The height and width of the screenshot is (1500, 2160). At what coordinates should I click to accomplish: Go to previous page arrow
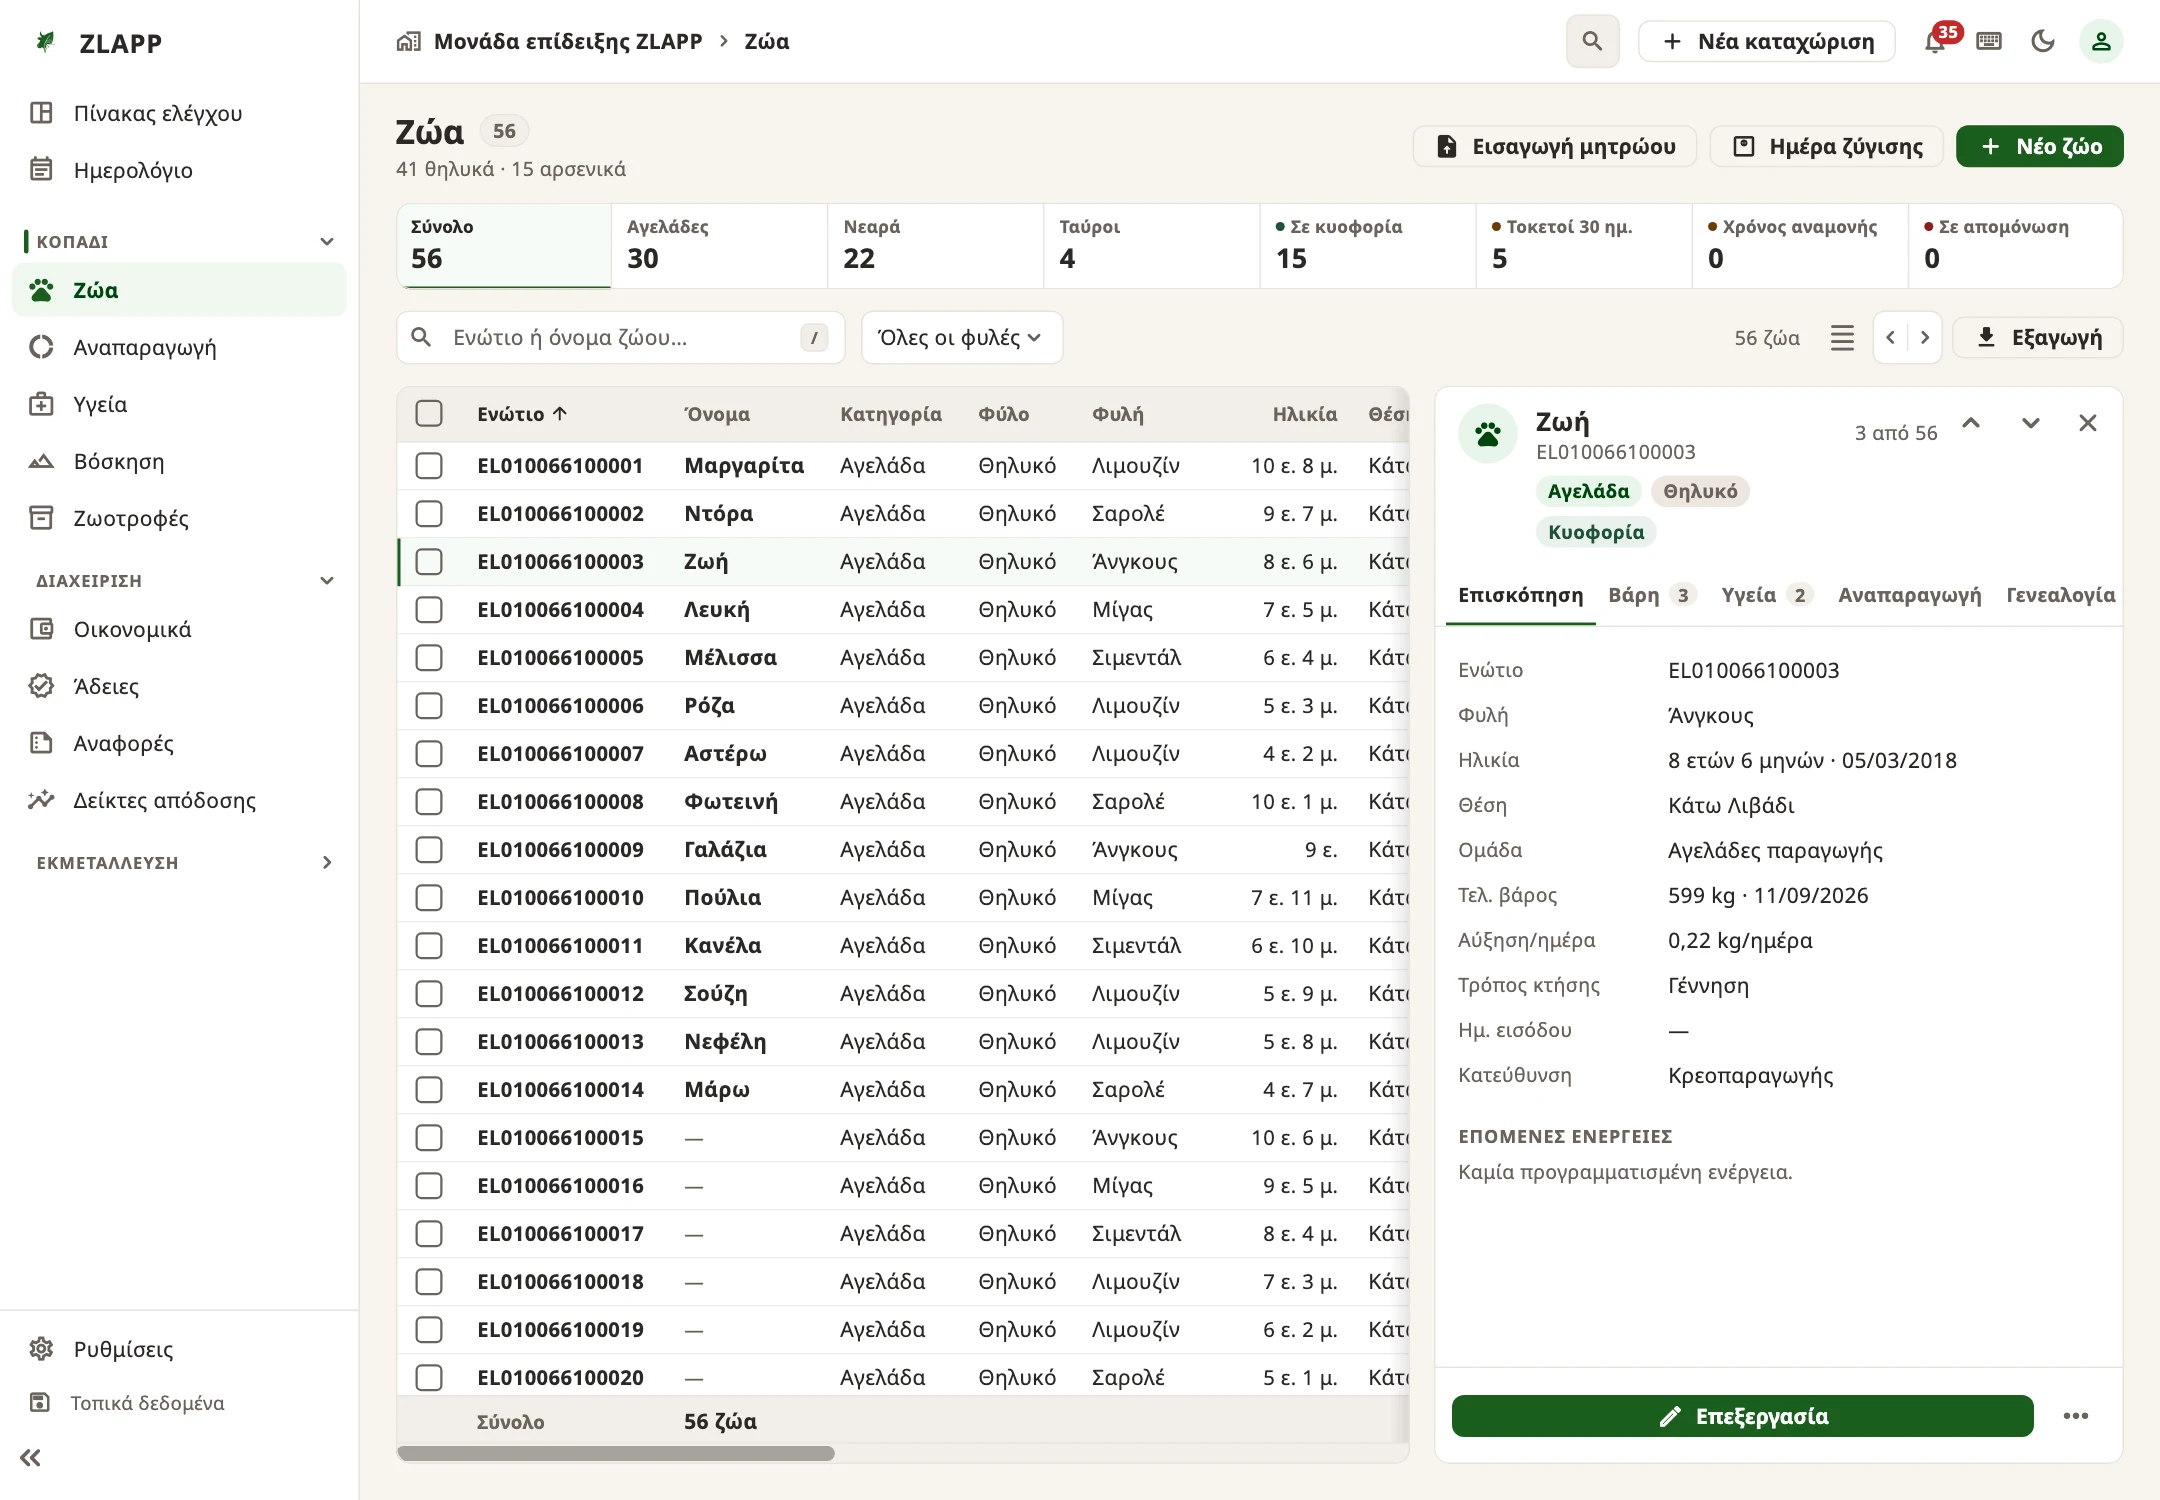click(1890, 337)
